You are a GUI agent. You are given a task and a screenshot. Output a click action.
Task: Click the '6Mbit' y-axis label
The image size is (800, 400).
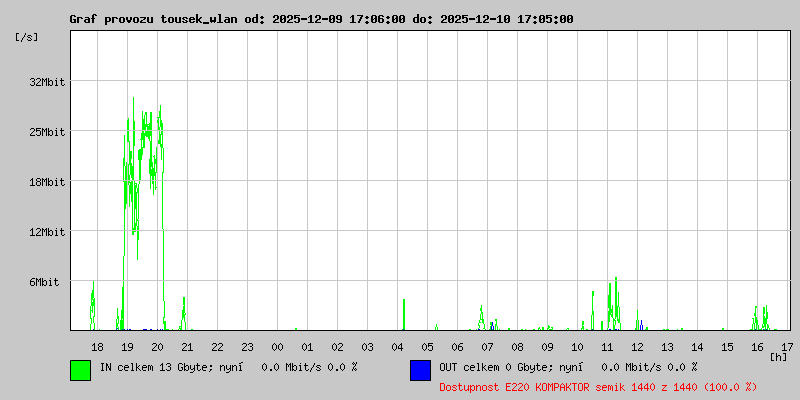[x=44, y=282]
